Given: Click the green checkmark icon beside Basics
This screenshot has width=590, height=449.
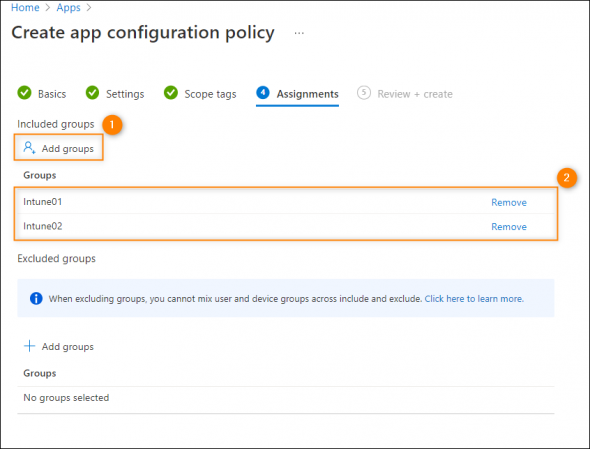Looking at the screenshot, I should pyautogui.click(x=24, y=93).
